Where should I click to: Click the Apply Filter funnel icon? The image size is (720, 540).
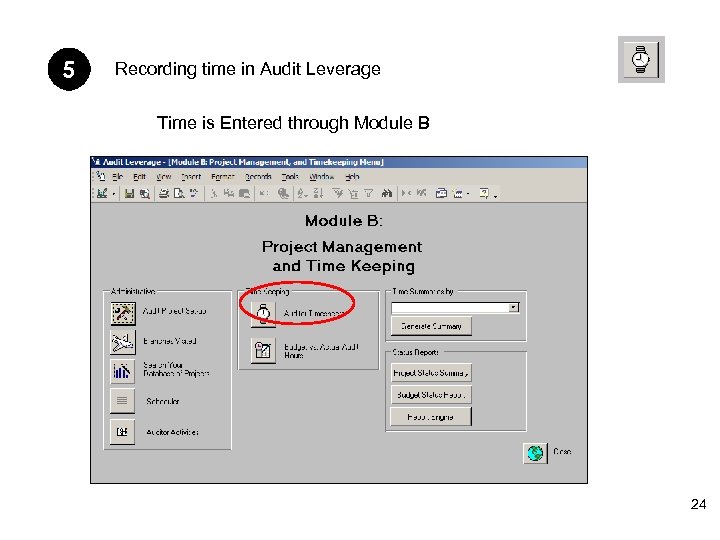pyautogui.click(x=369, y=193)
